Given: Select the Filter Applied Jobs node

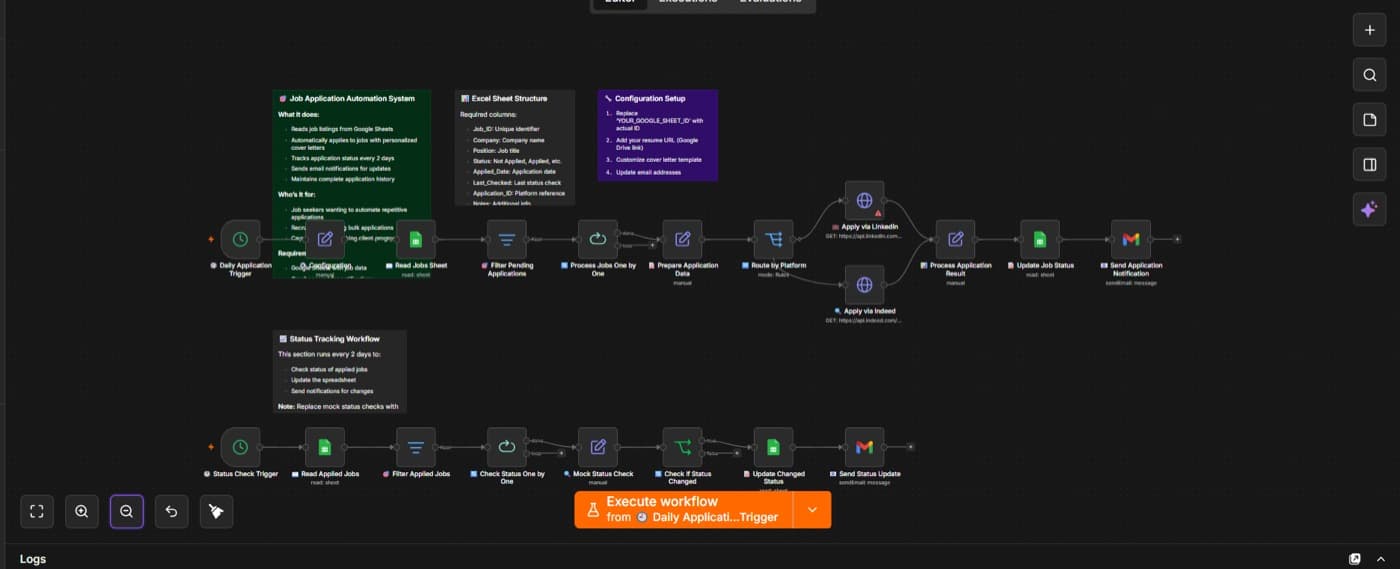Looking at the screenshot, I should [x=416, y=447].
